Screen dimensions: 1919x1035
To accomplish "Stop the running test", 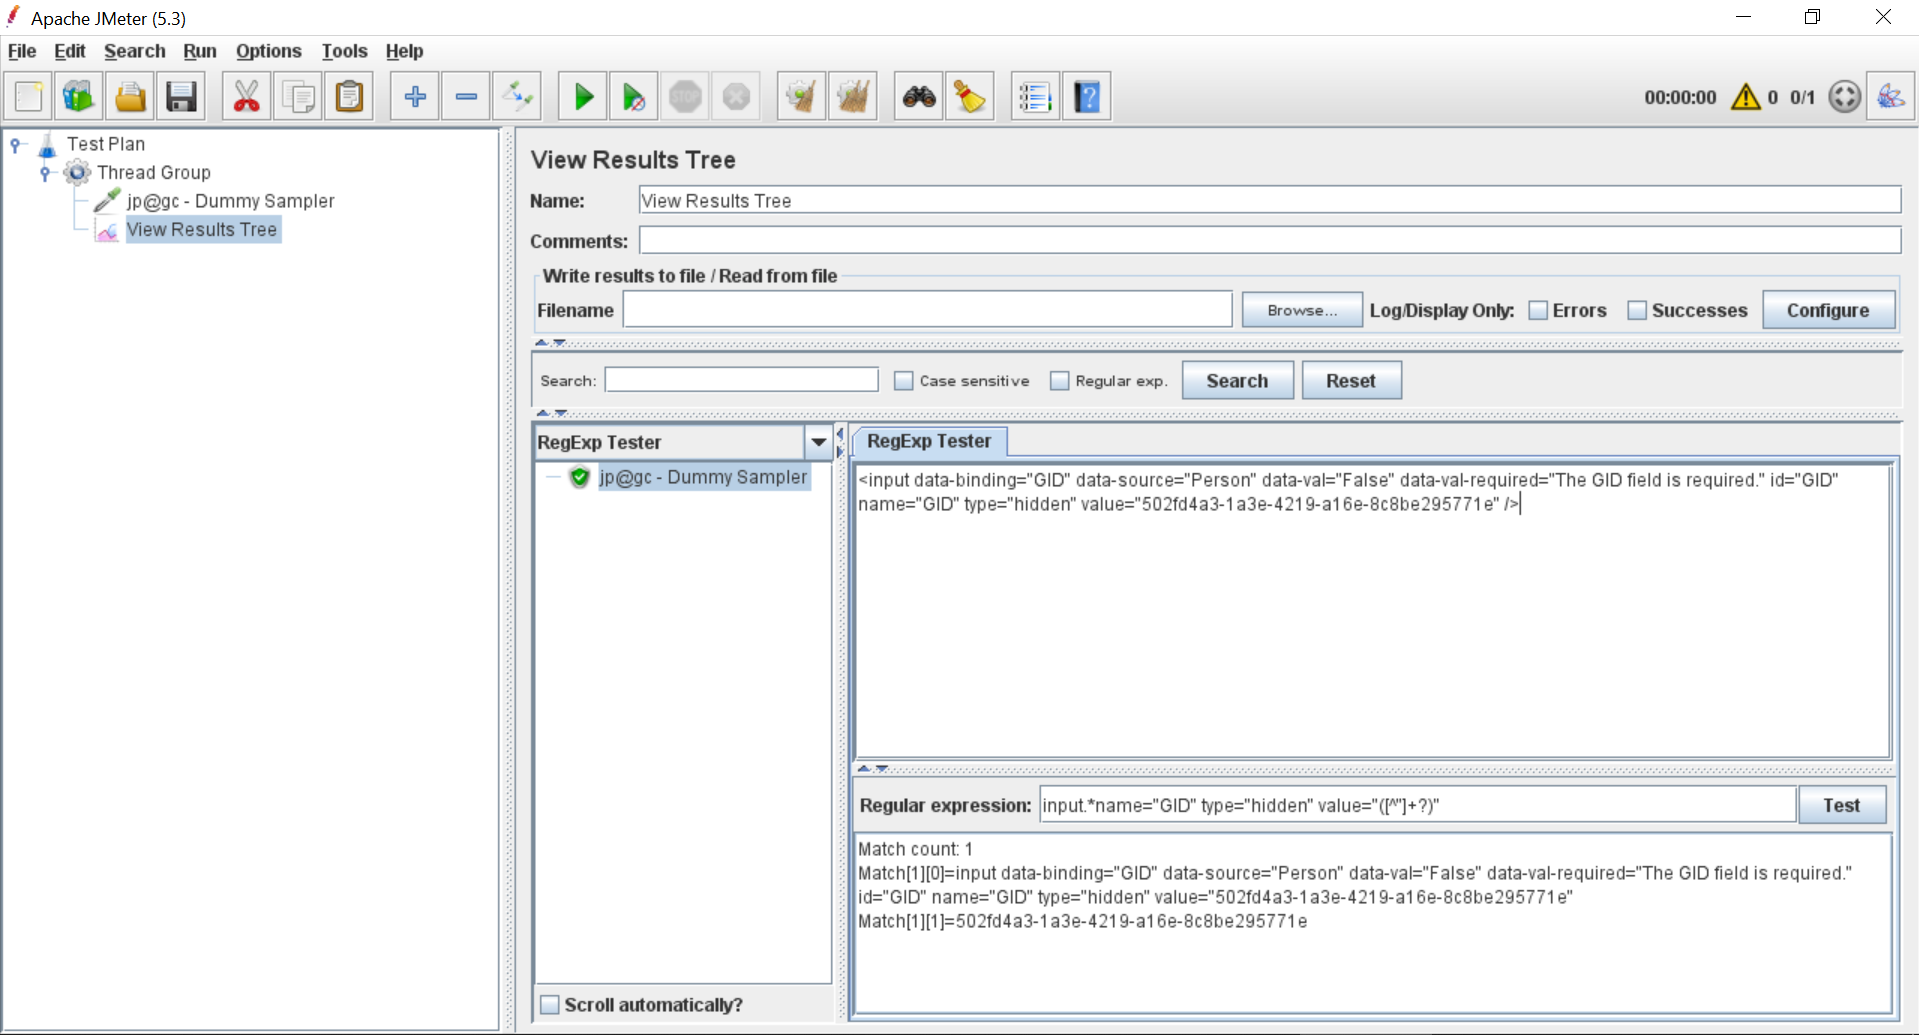I will click(x=685, y=97).
